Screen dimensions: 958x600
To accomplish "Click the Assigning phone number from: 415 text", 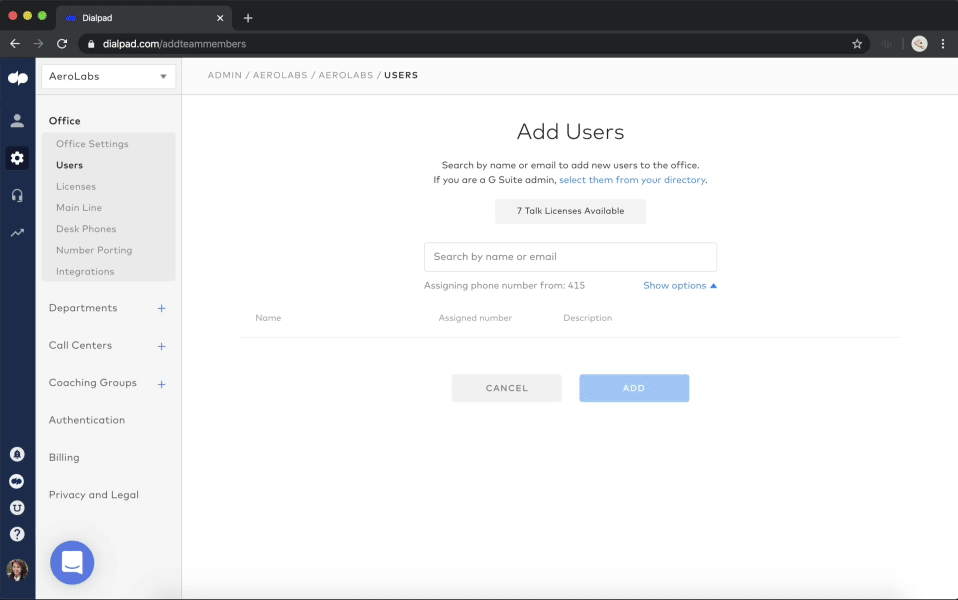I will (x=505, y=285).
